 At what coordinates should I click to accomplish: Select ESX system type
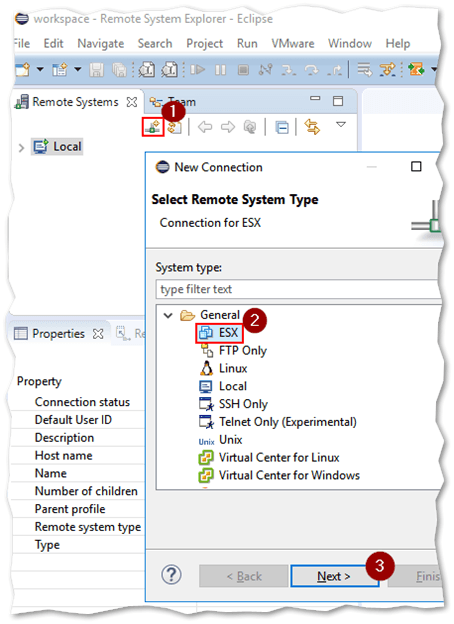[x=219, y=333]
